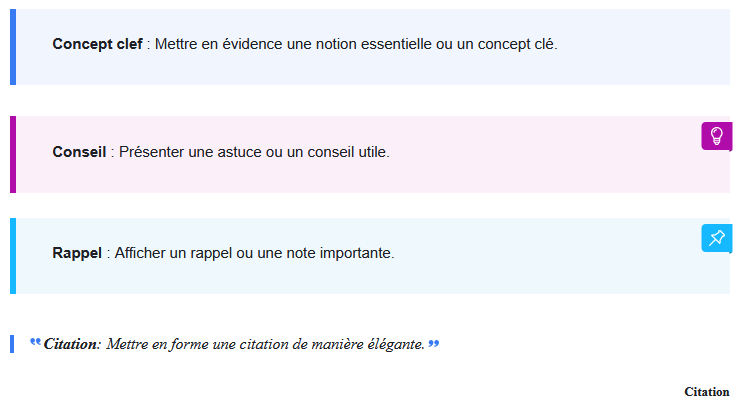Click the "Citation" caption at bottom right
Screen dimensions: 743x412
(706, 392)
